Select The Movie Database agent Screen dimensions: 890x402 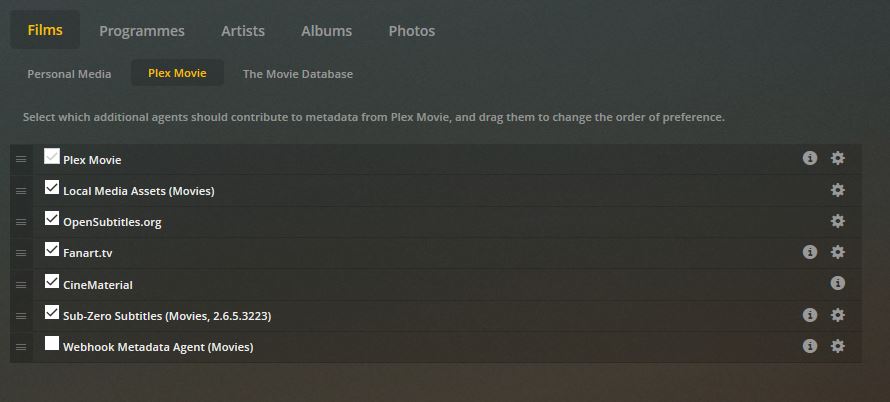298,74
